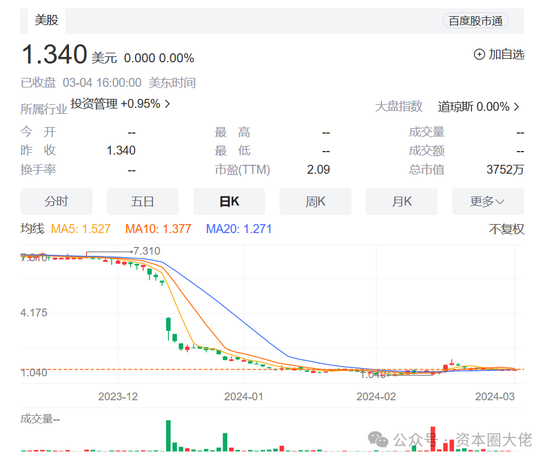Click the 4.175 price axis label
The width and height of the screenshot is (550, 462).
point(34,313)
